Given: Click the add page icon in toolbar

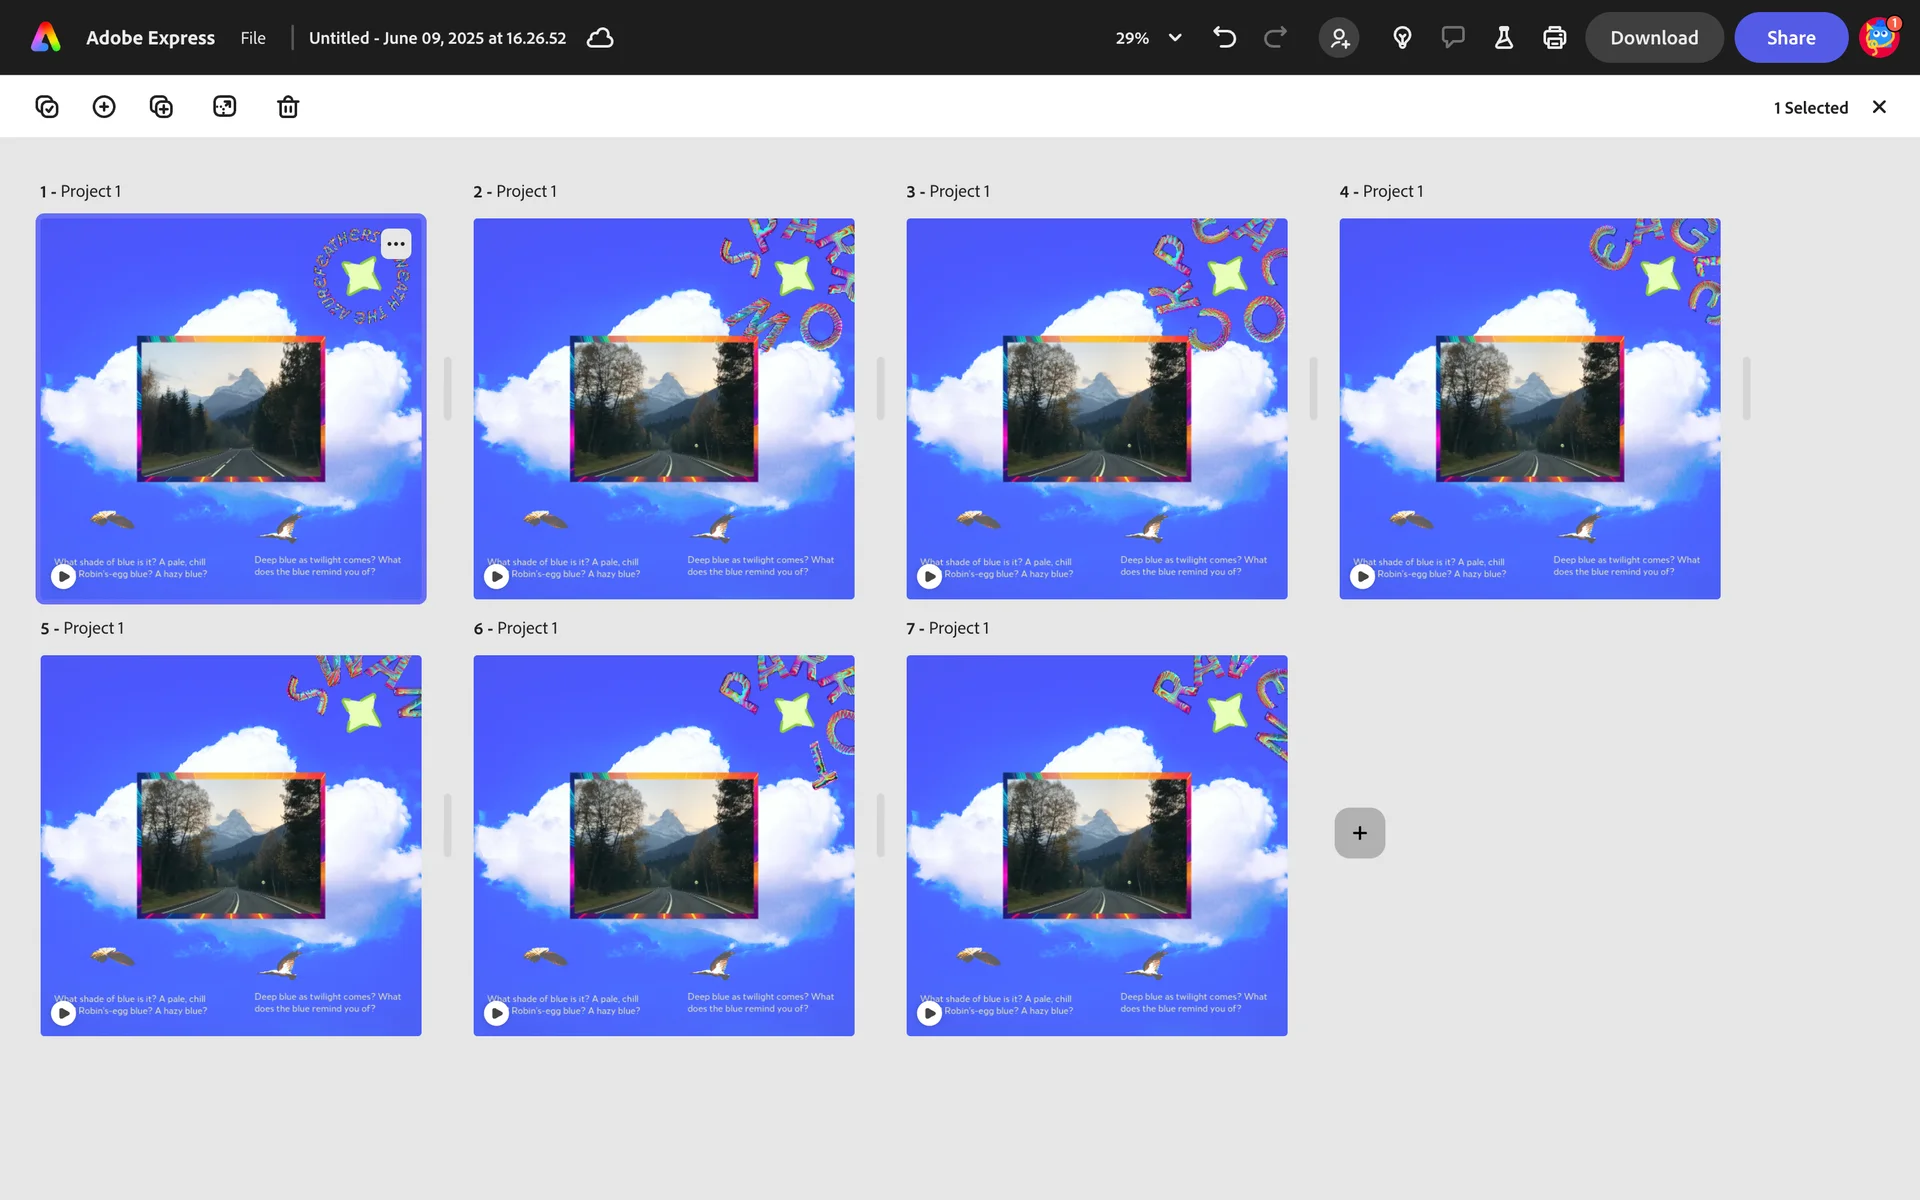Looking at the screenshot, I should (104, 107).
